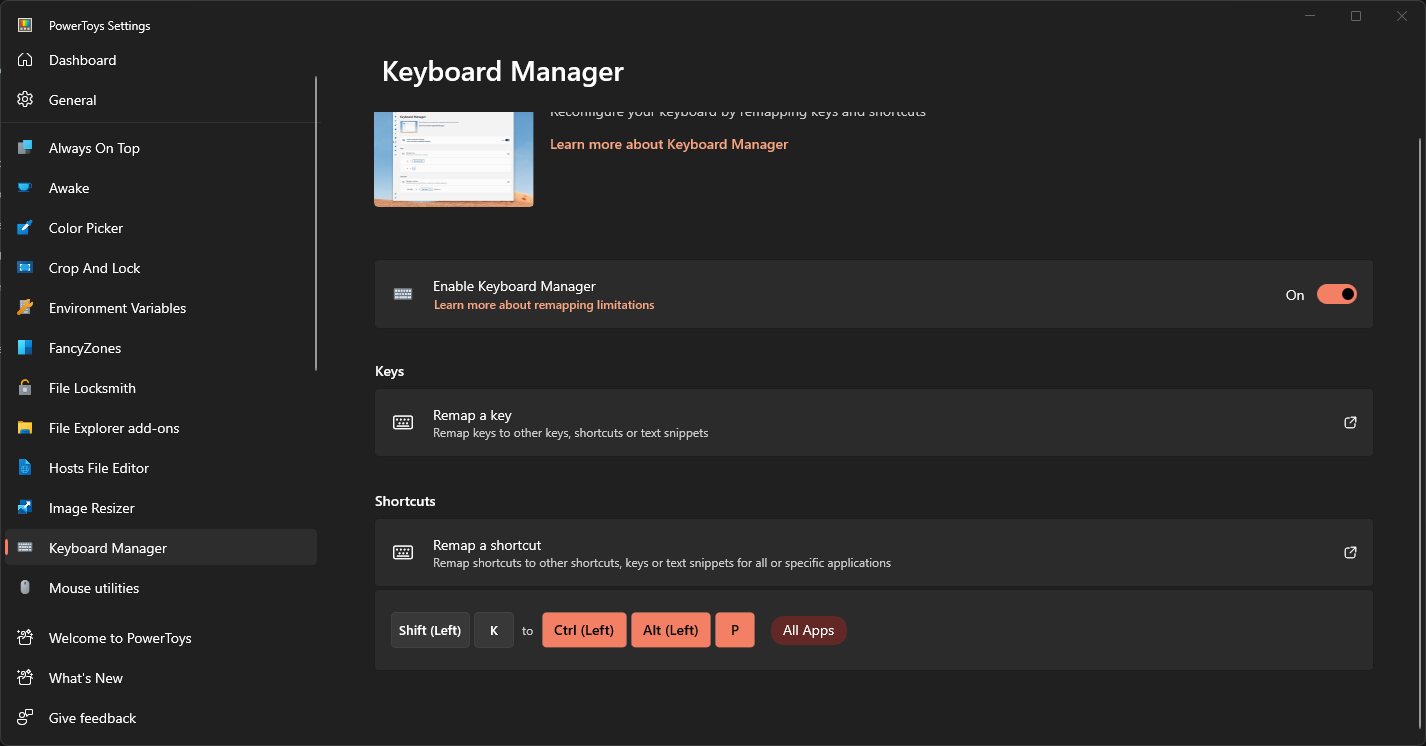Select Color Picker in the sidebar
The image size is (1426, 746).
pyautogui.click(x=161, y=228)
